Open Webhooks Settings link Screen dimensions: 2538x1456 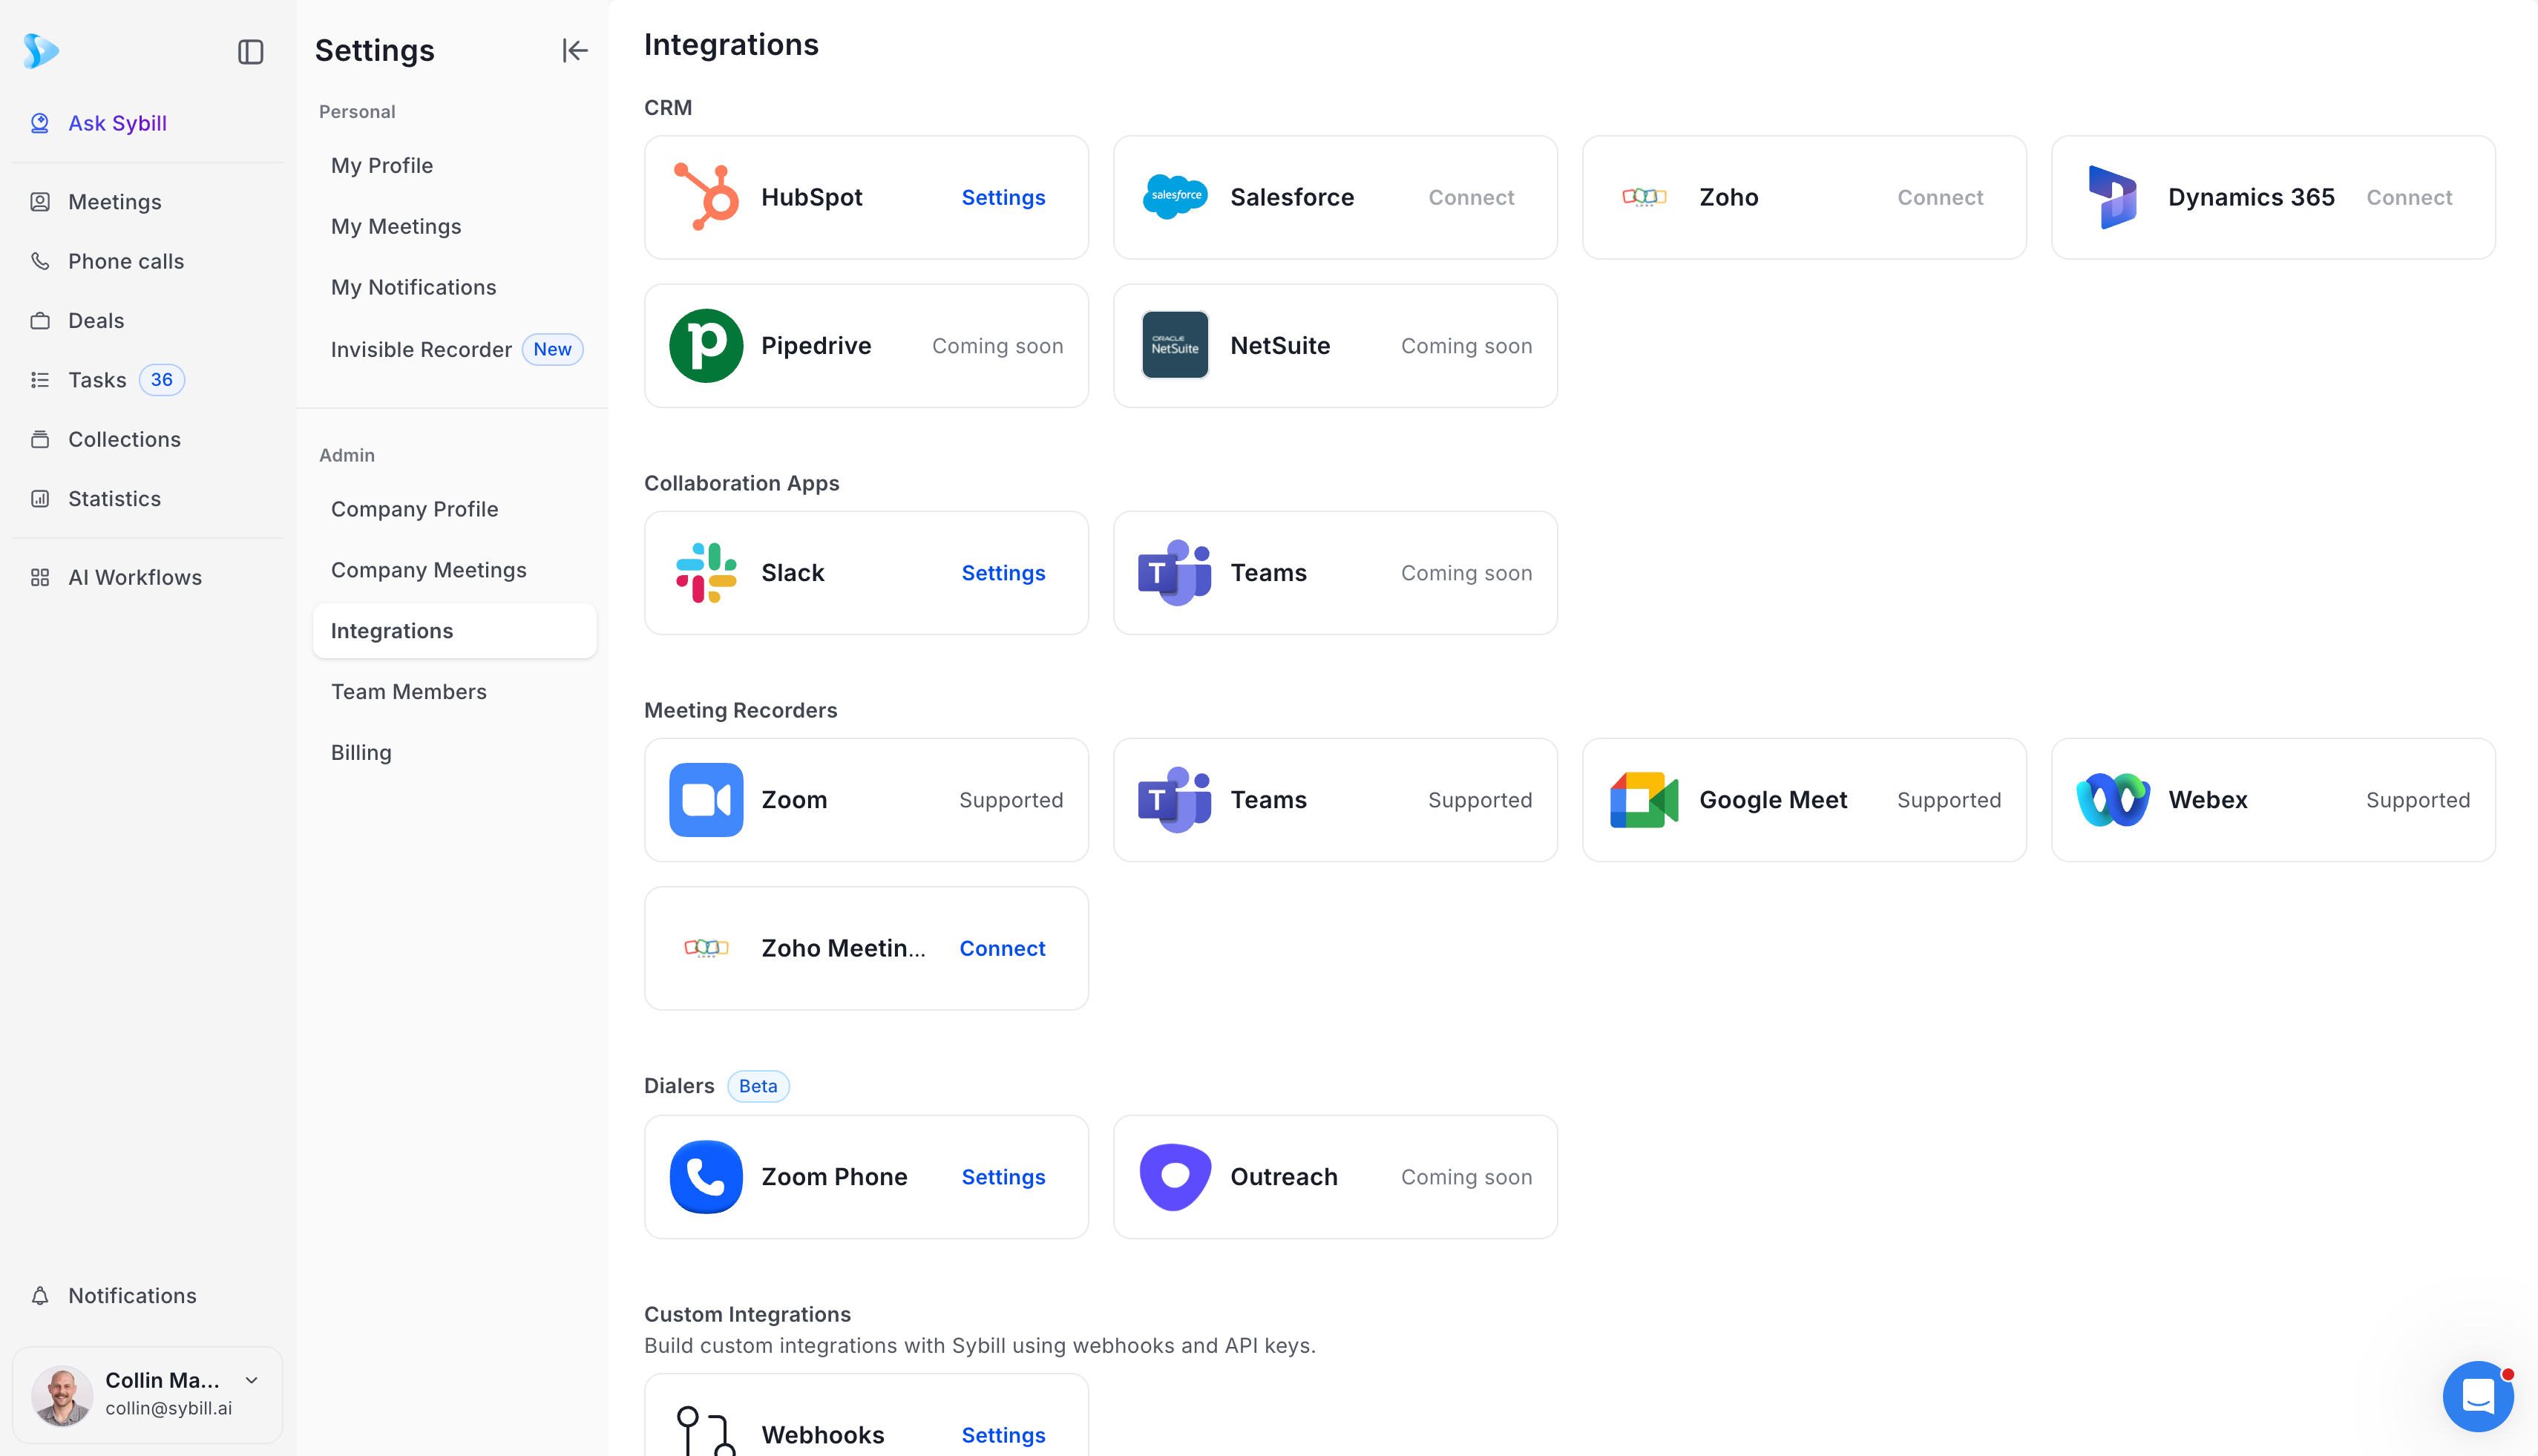[1003, 1435]
